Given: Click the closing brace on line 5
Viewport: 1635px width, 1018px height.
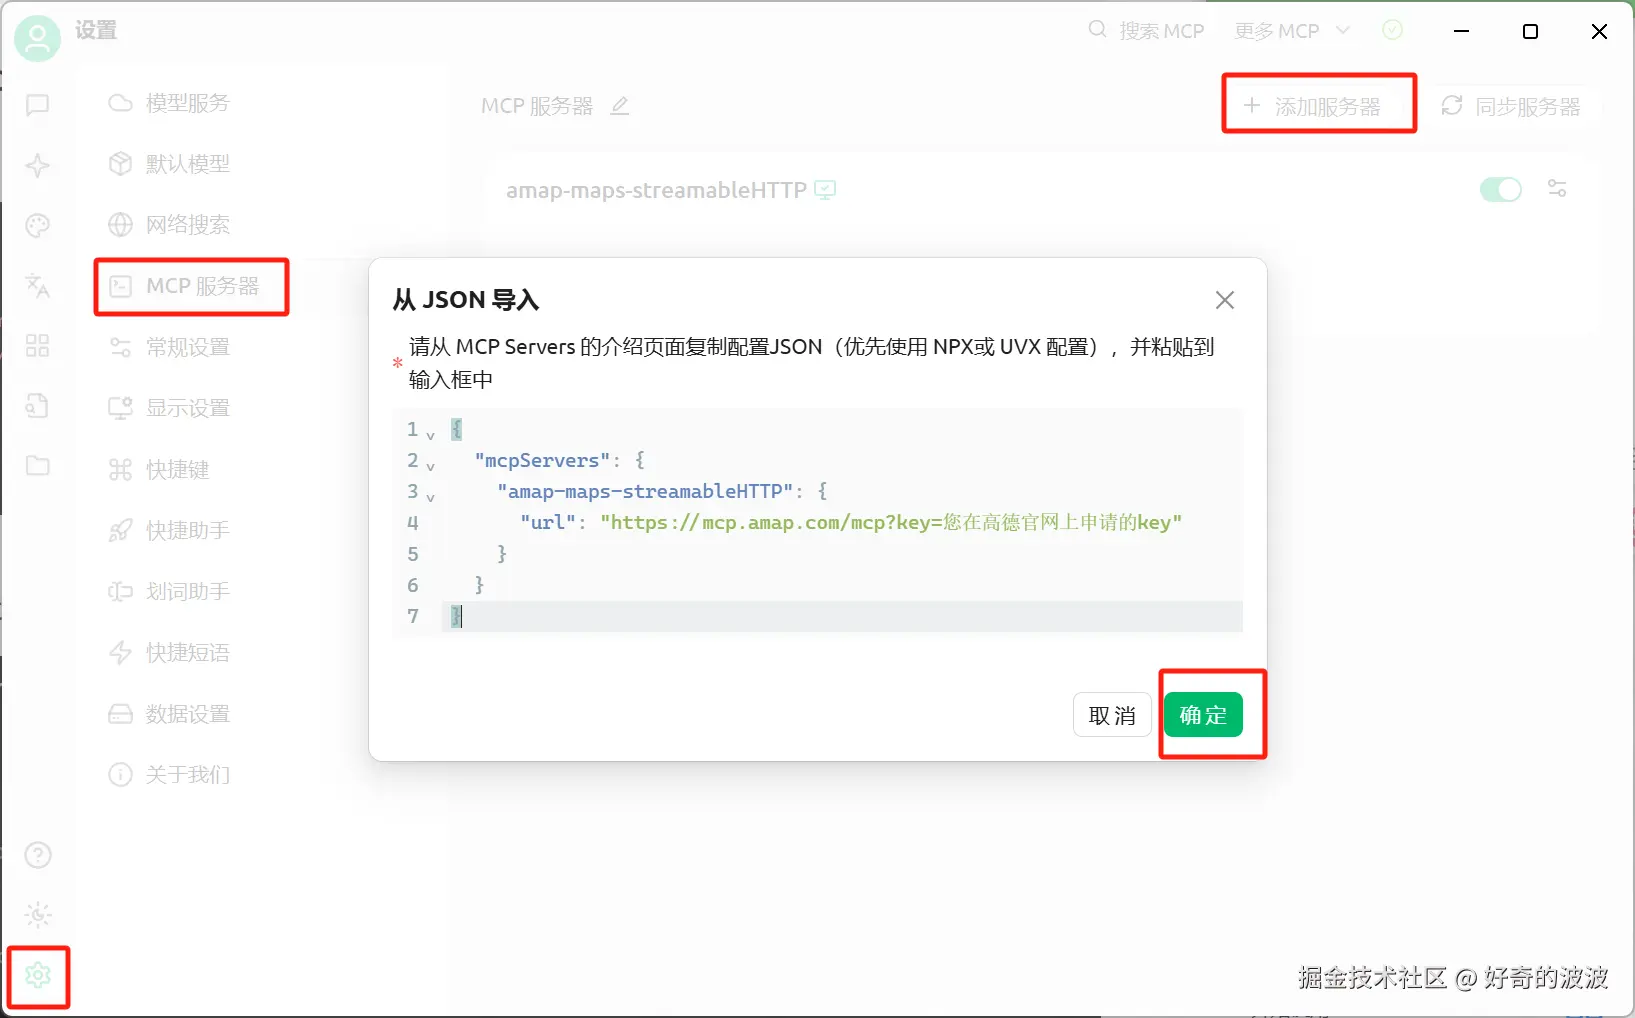Looking at the screenshot, I should click(x=502, y=554).
